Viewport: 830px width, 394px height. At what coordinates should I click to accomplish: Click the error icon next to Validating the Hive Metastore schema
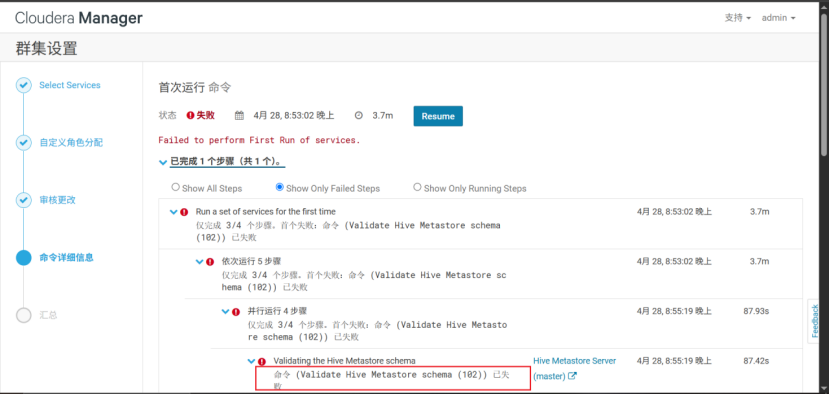261,361
